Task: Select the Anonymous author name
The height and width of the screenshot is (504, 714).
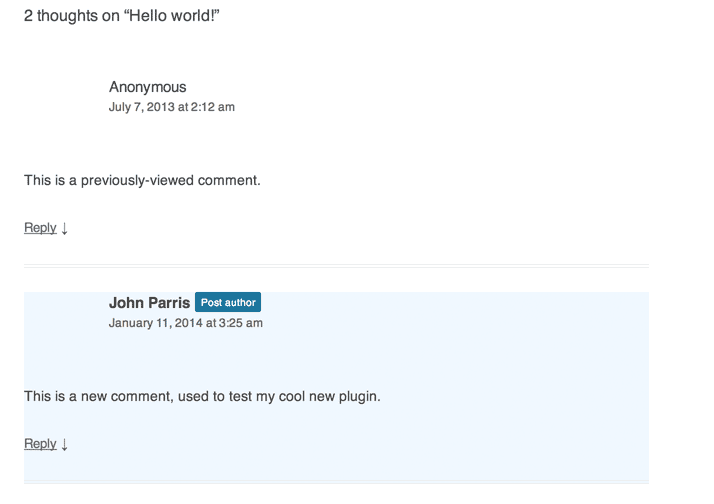Action: point(148,87)
